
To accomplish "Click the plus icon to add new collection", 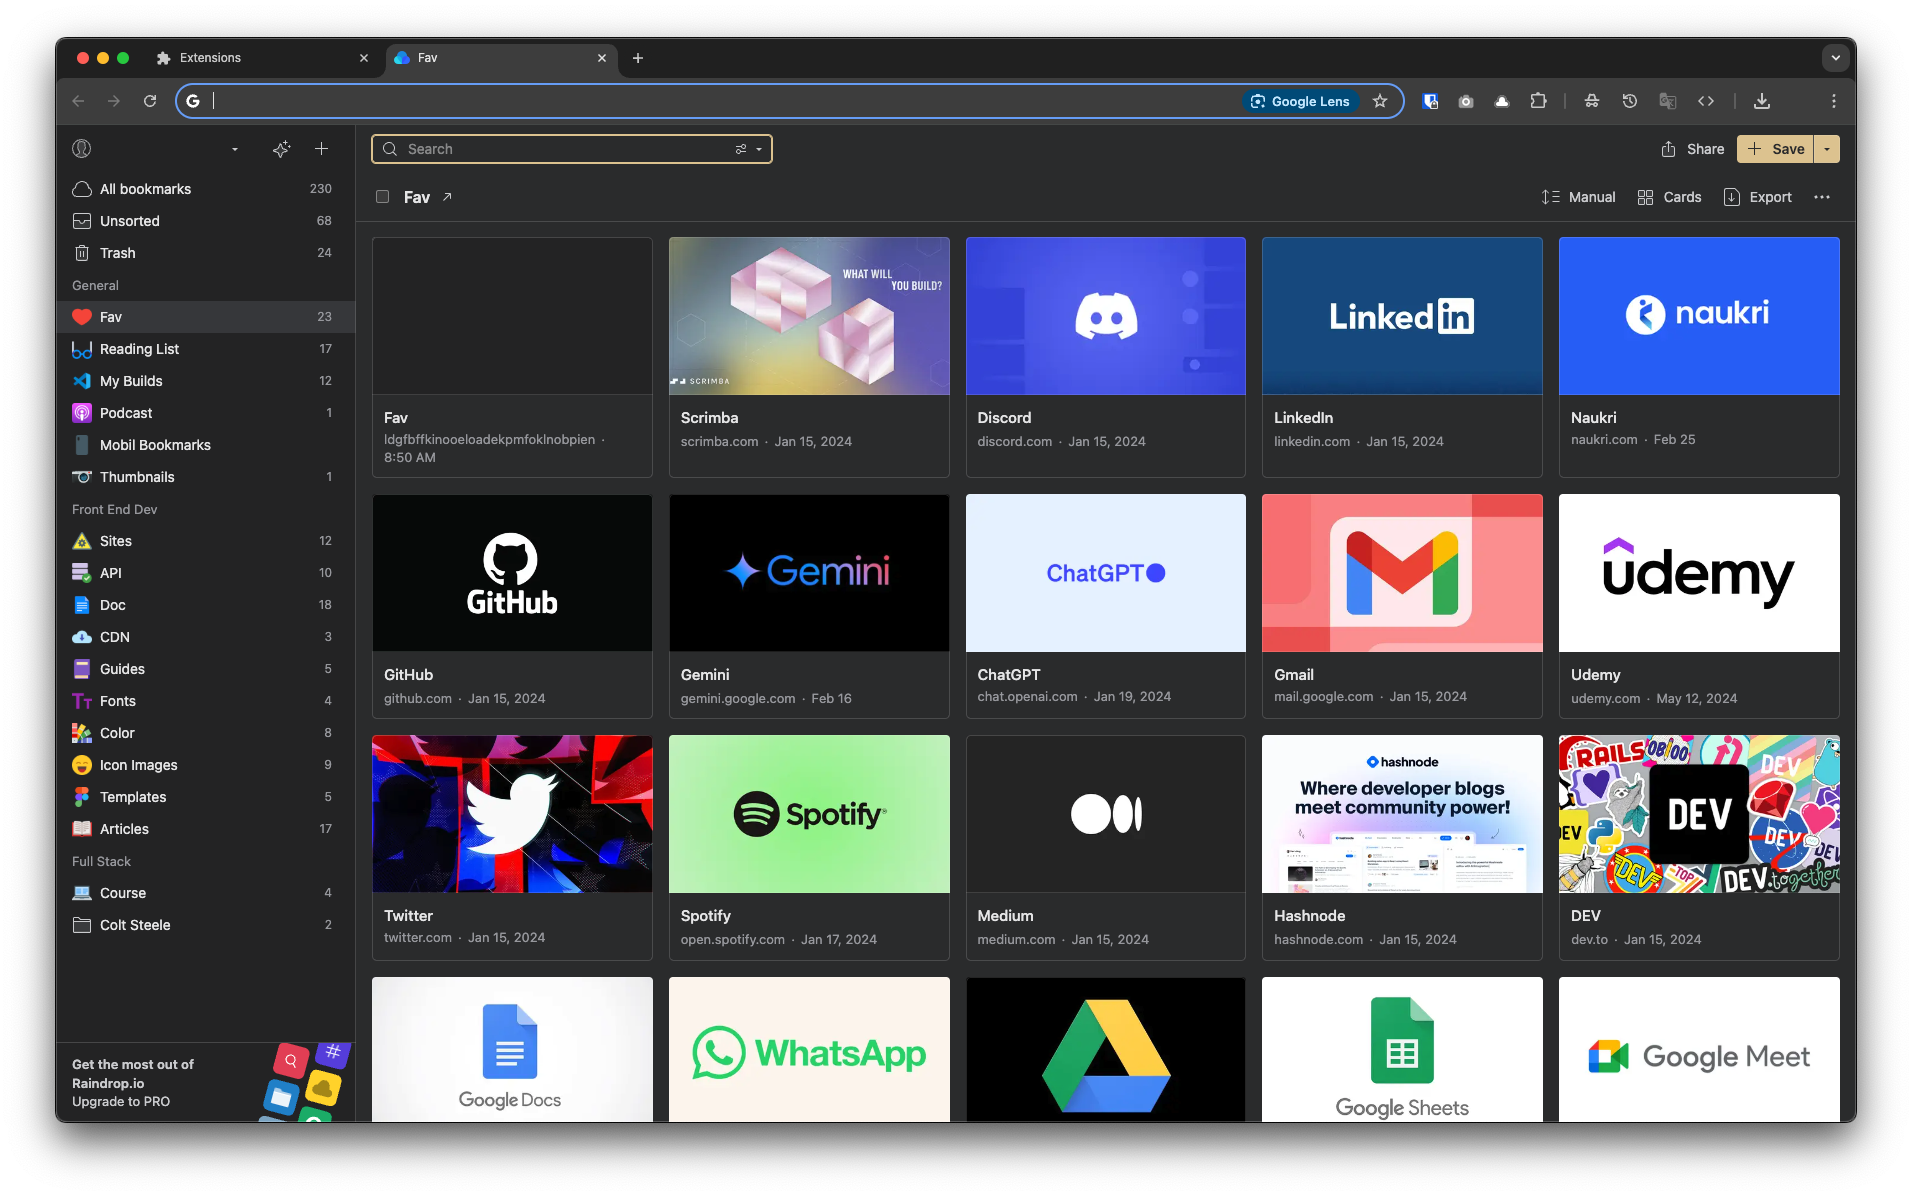I will [322, 149].
